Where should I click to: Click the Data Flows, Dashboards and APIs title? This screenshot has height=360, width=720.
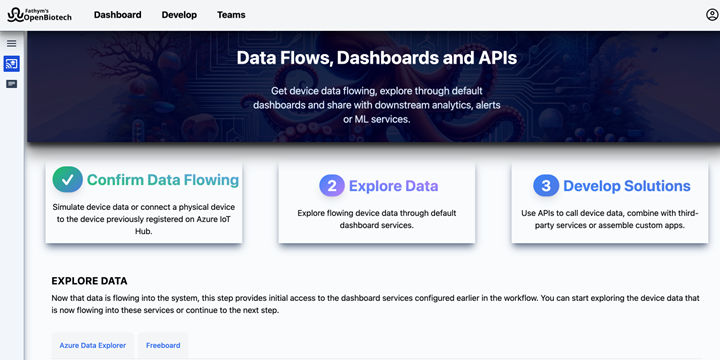coord(377,58)
